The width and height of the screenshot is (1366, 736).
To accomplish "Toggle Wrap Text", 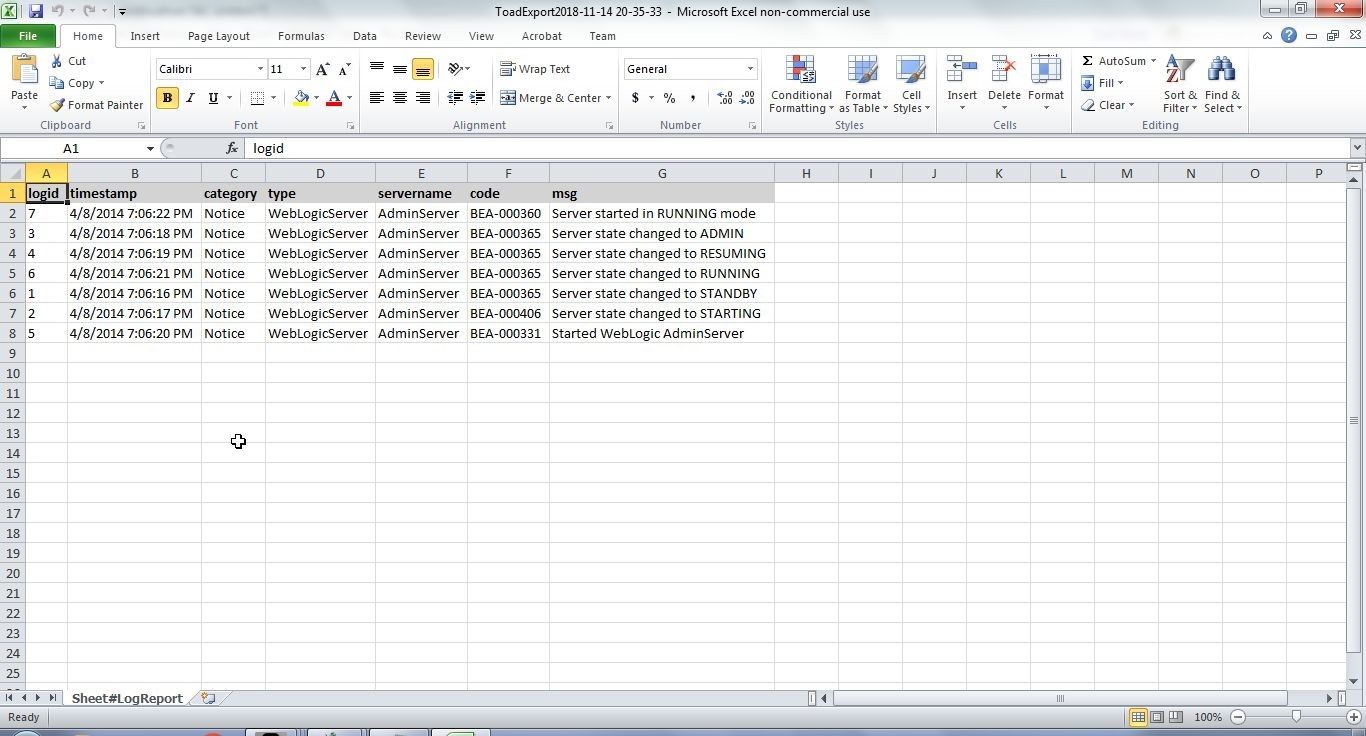I will [535, 69].
